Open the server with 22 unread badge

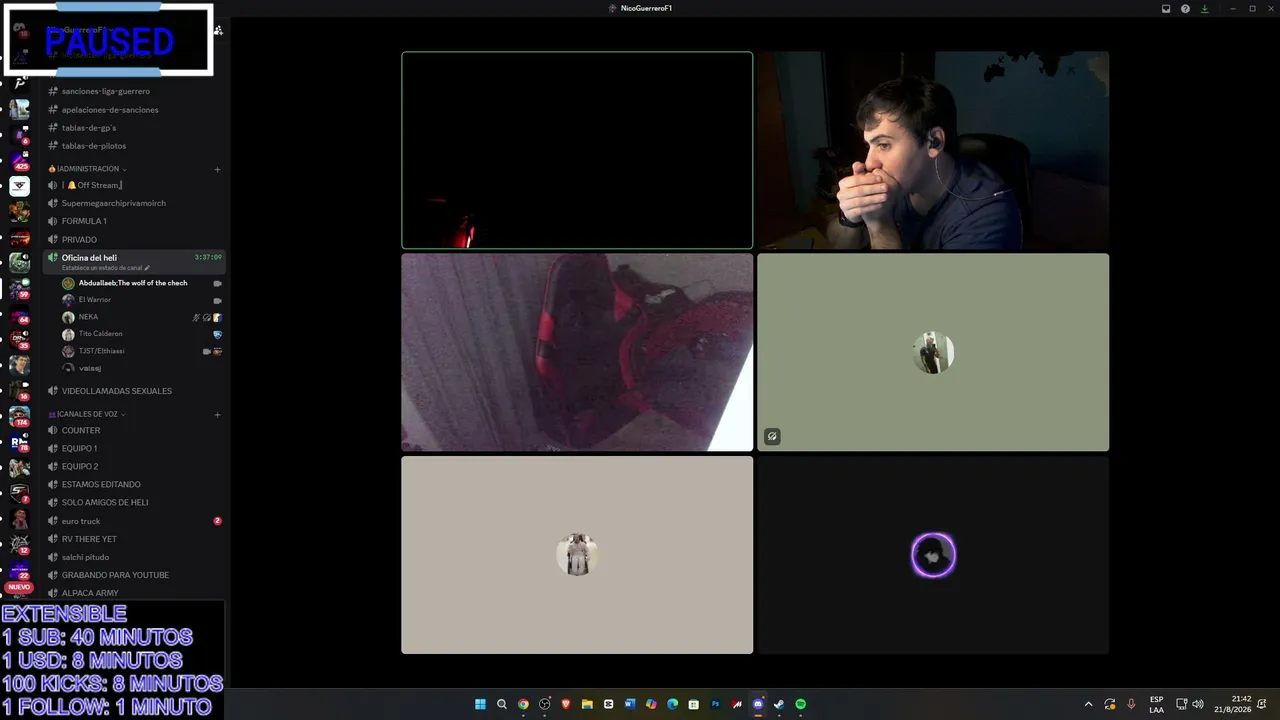20,571
